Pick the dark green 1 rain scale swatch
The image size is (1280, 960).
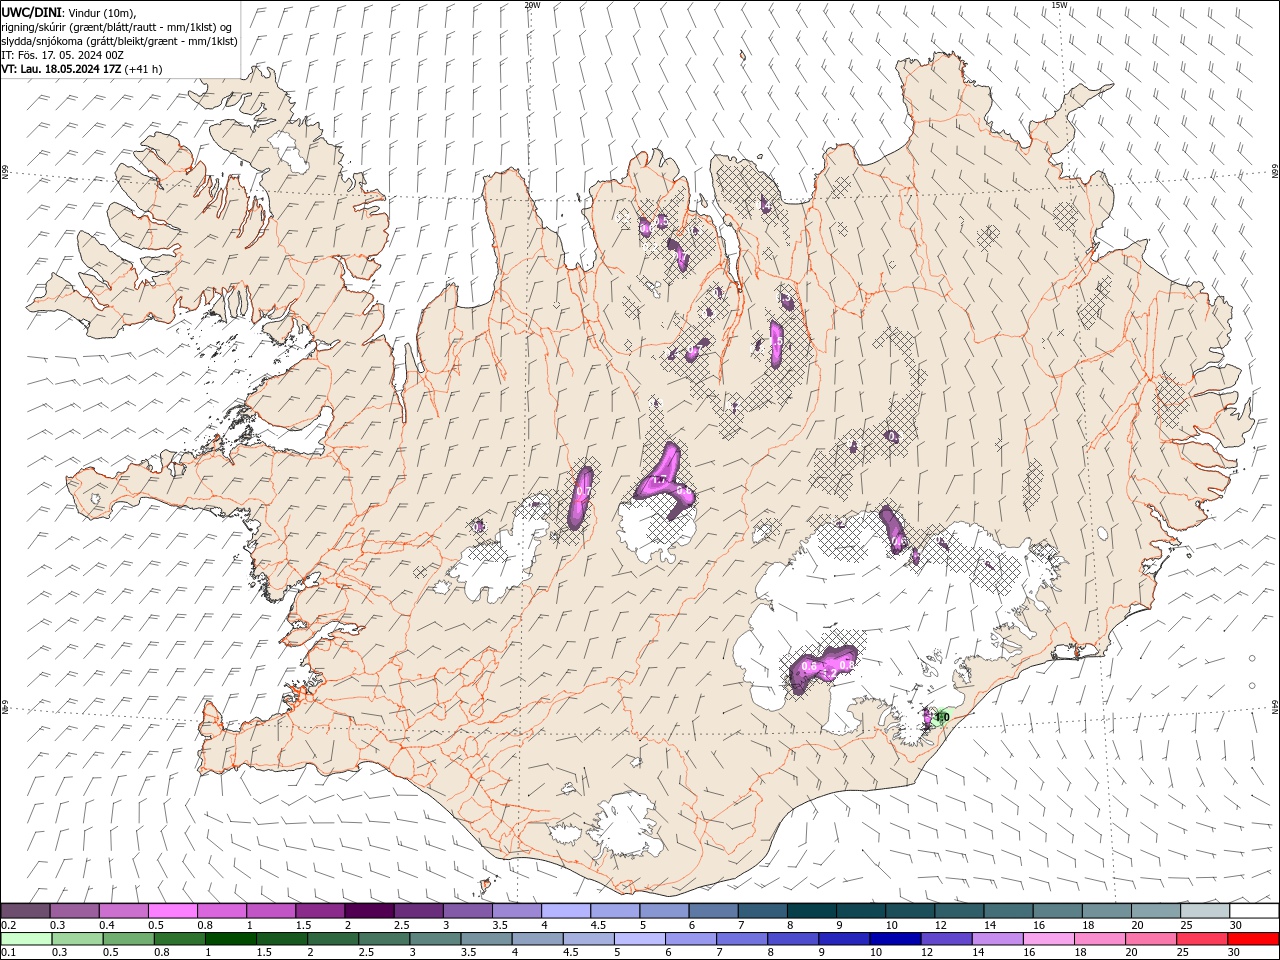(230, 939)
